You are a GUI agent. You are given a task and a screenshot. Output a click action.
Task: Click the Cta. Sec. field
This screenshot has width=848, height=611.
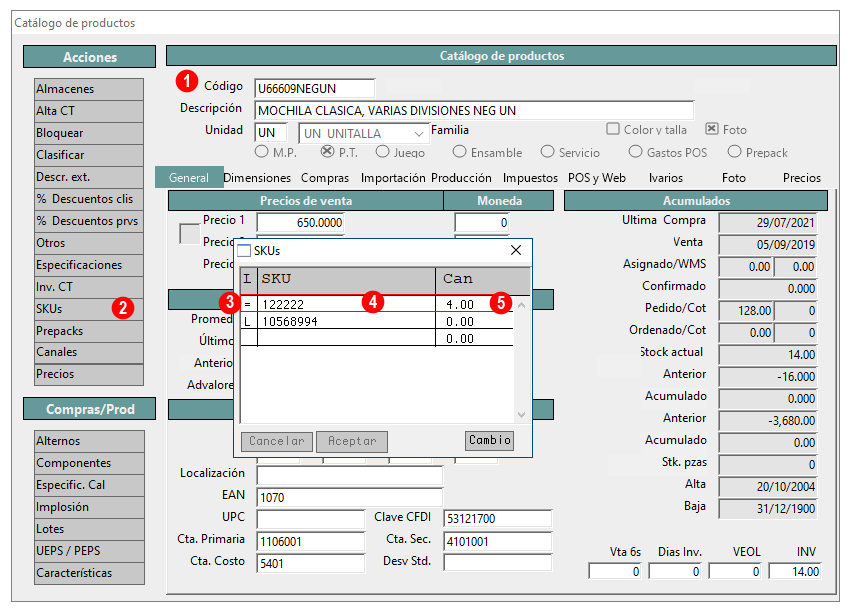tap(498, 541)
